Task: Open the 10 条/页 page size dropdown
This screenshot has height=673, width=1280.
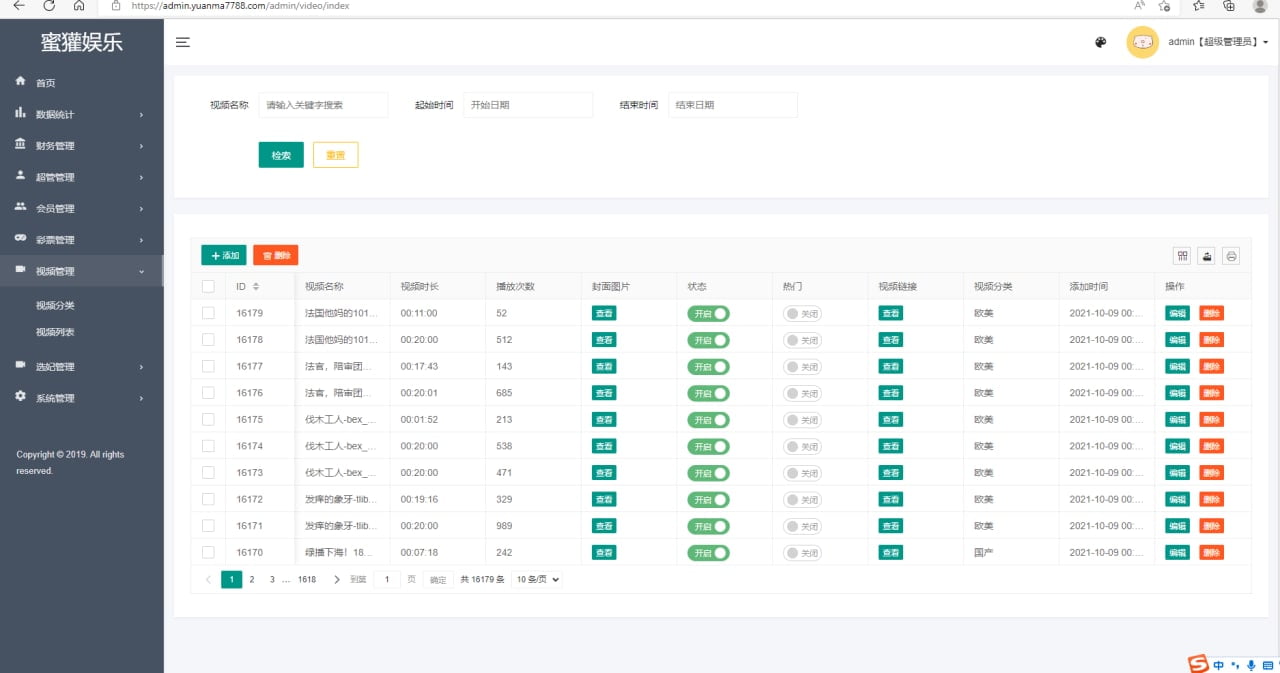Action: click(x=536, y=579)
